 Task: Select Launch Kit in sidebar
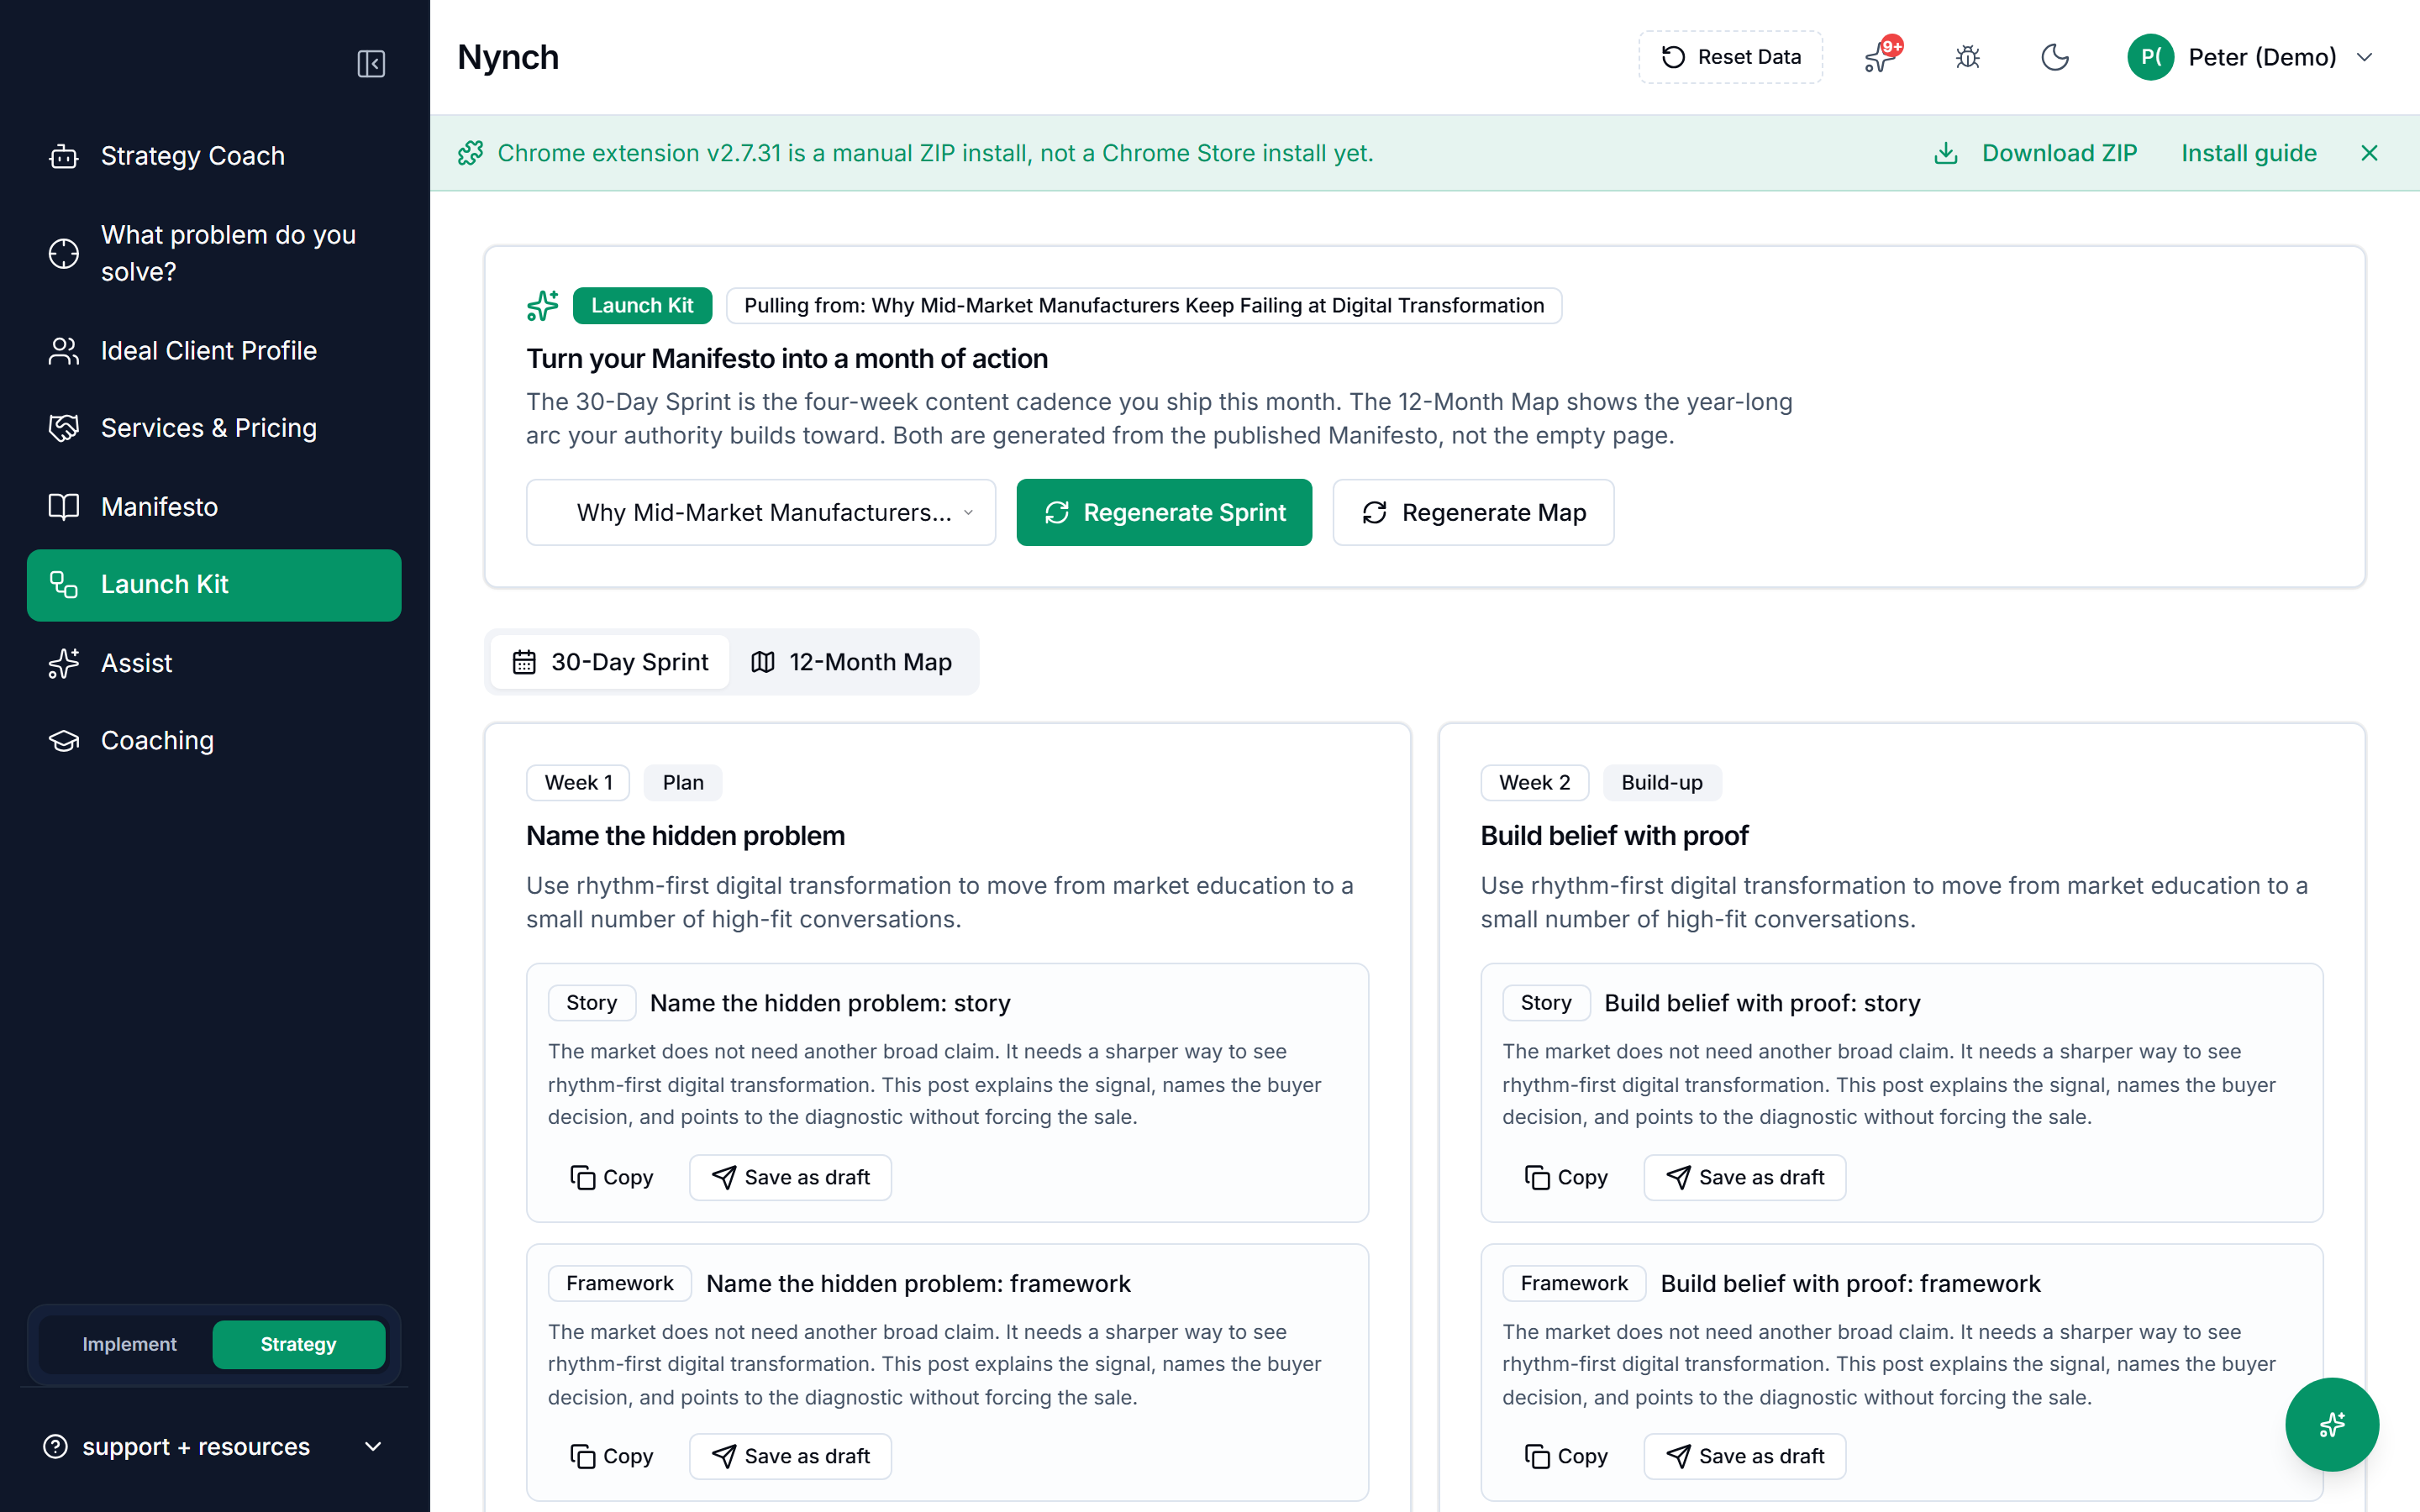[214, 585]
